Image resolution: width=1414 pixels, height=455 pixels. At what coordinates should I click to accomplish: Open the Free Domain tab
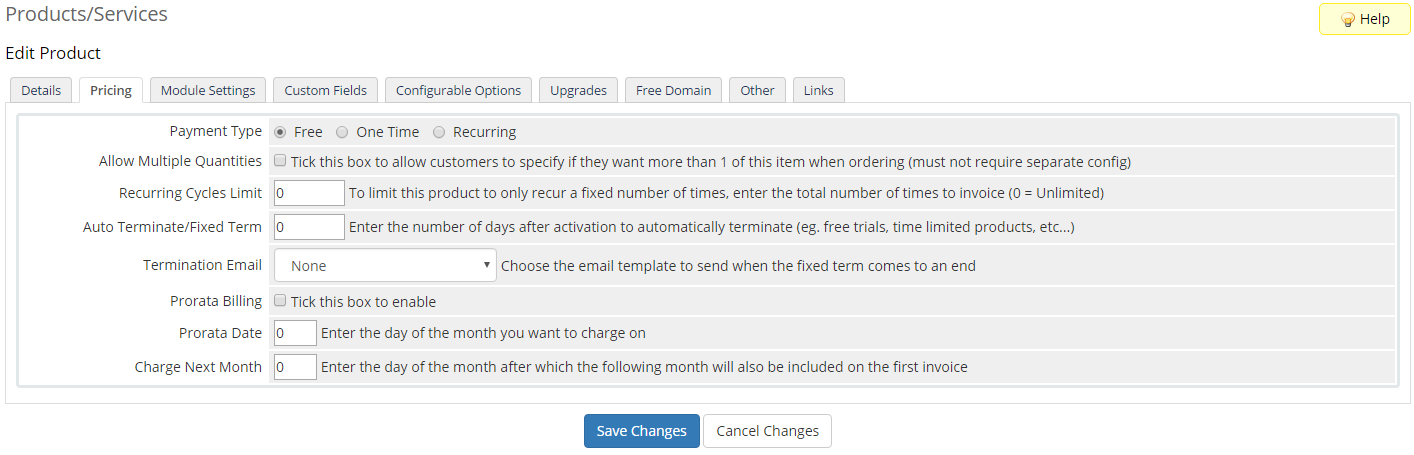(x=673, y=90)
